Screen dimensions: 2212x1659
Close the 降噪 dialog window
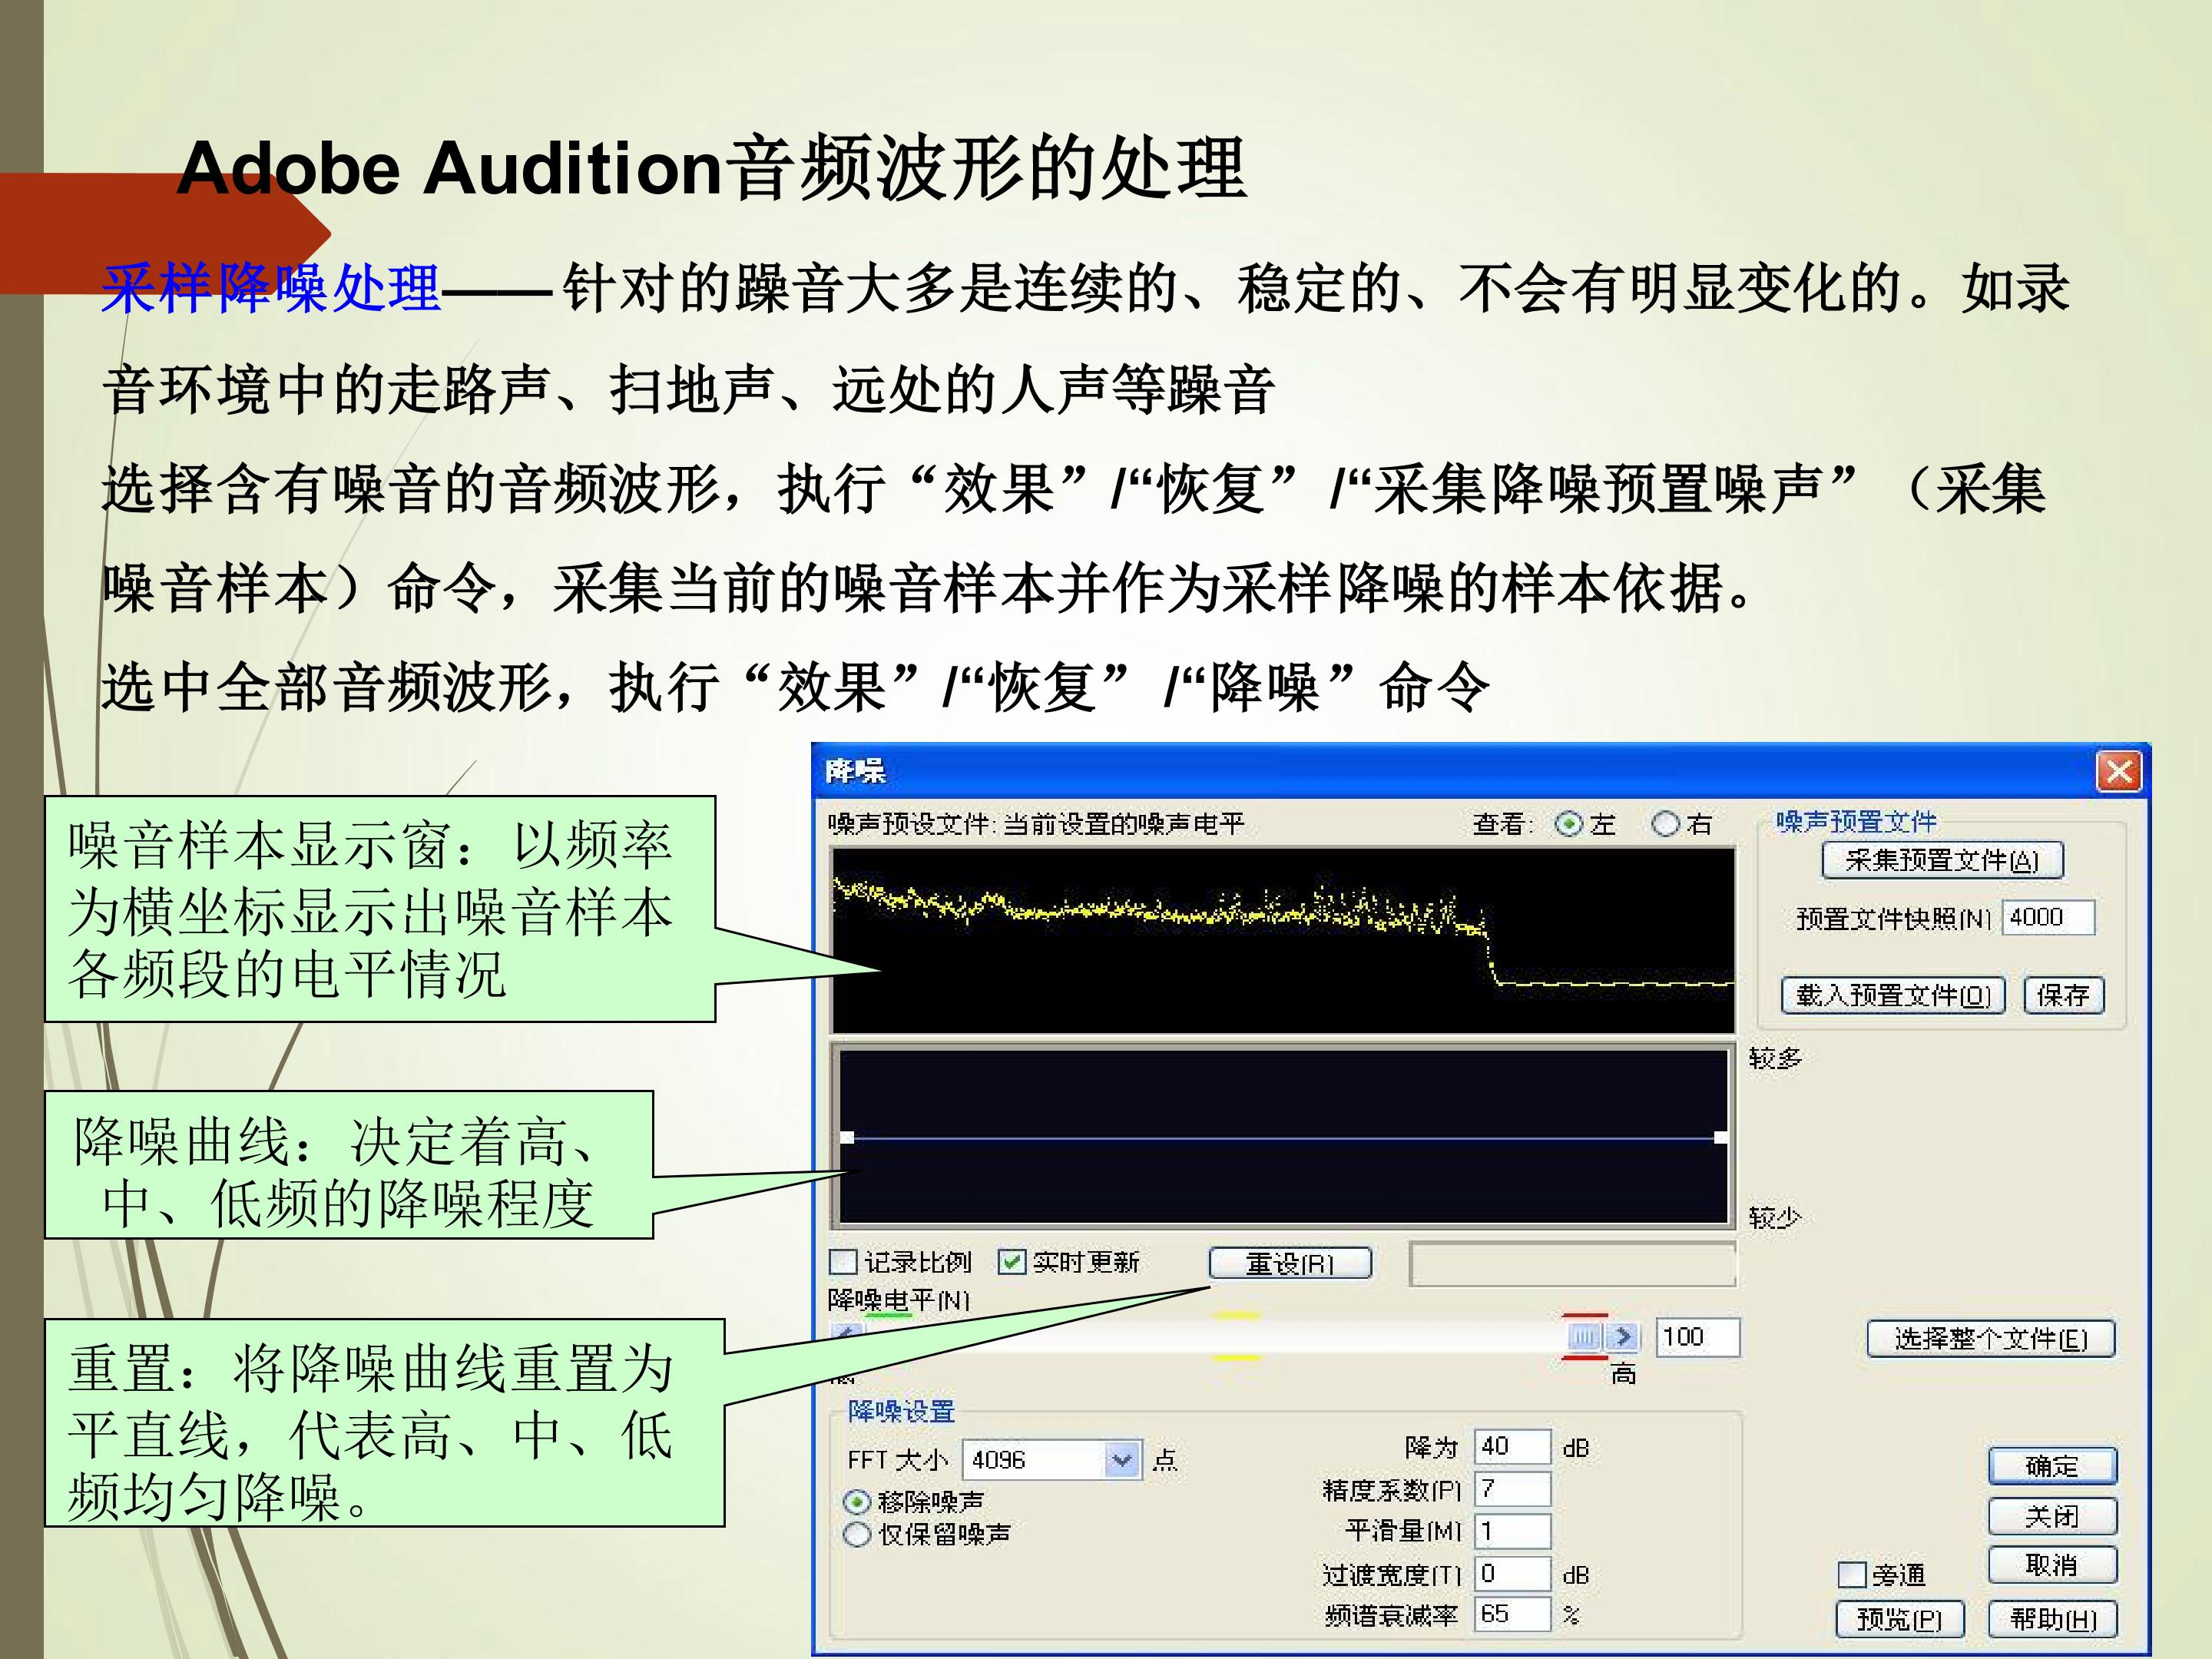(x=2119, y=772)
